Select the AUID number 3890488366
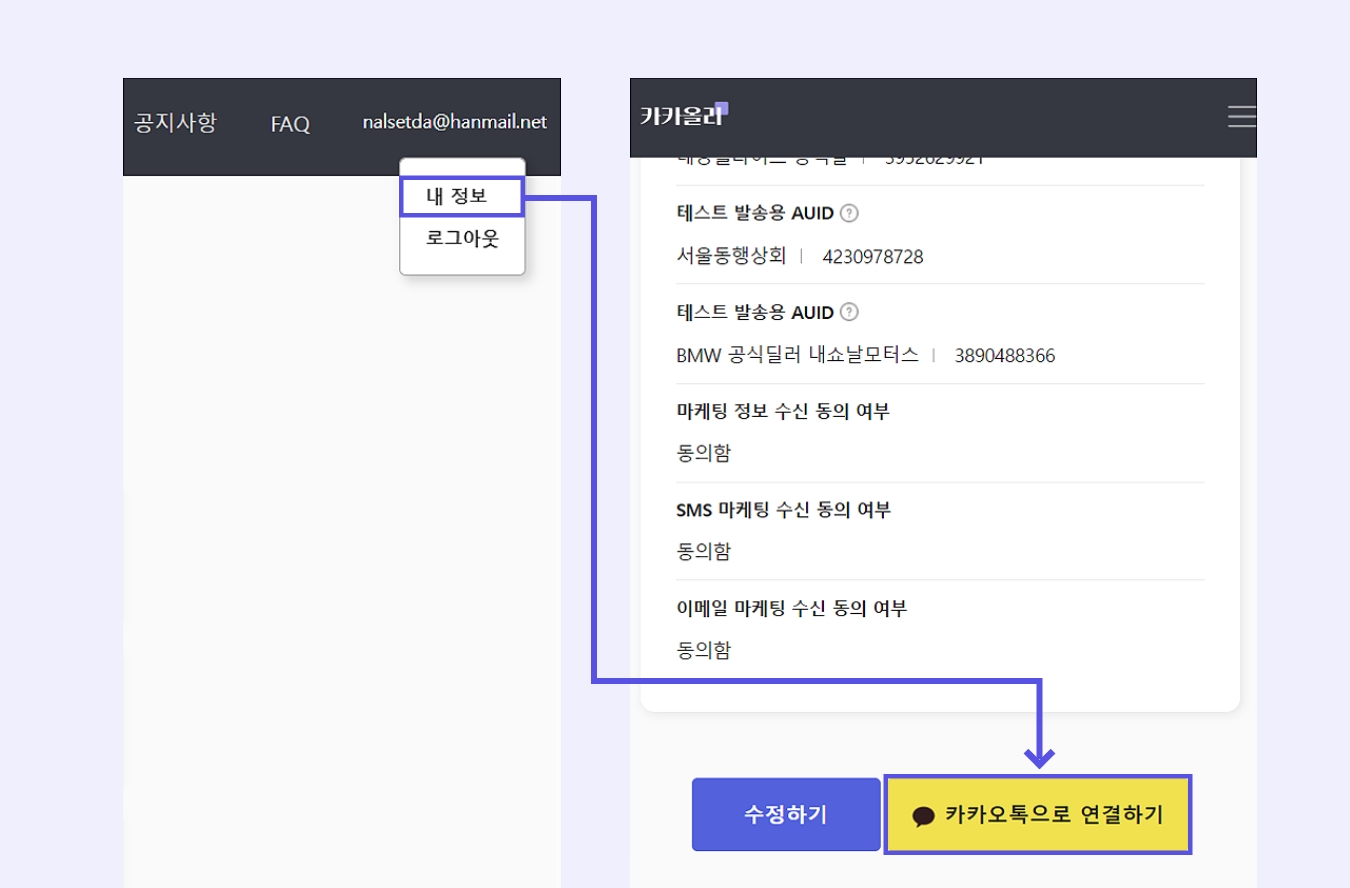 click(x=1004, y=356)
